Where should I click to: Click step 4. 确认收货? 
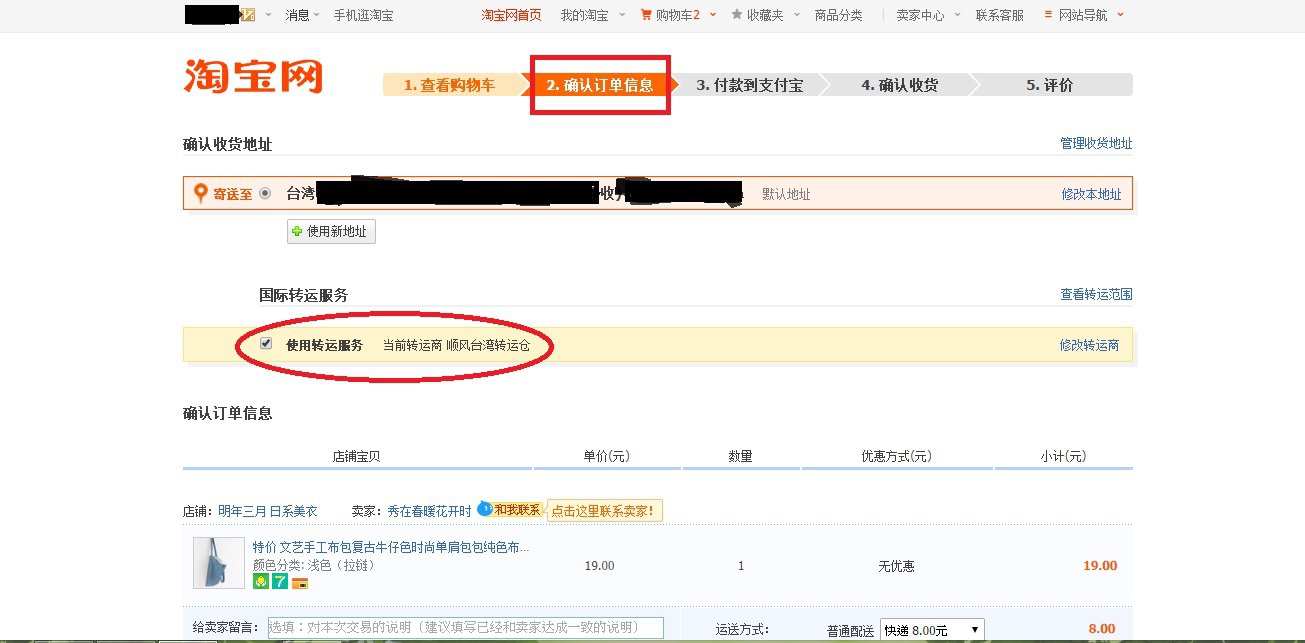pyautogui.click(x=899, y=85)
